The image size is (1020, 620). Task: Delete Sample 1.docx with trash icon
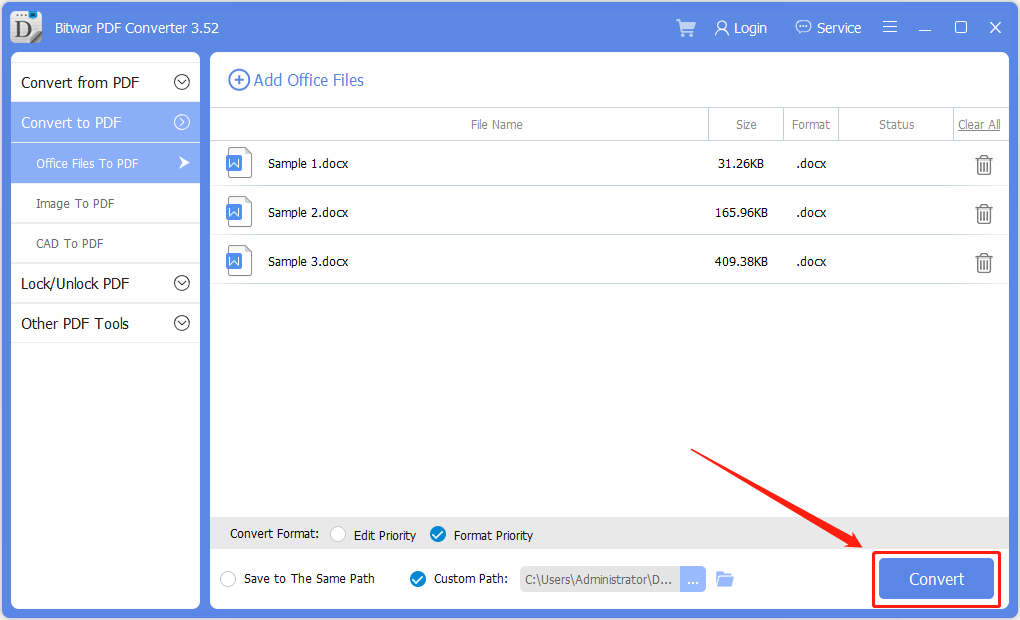click(984, 165)
